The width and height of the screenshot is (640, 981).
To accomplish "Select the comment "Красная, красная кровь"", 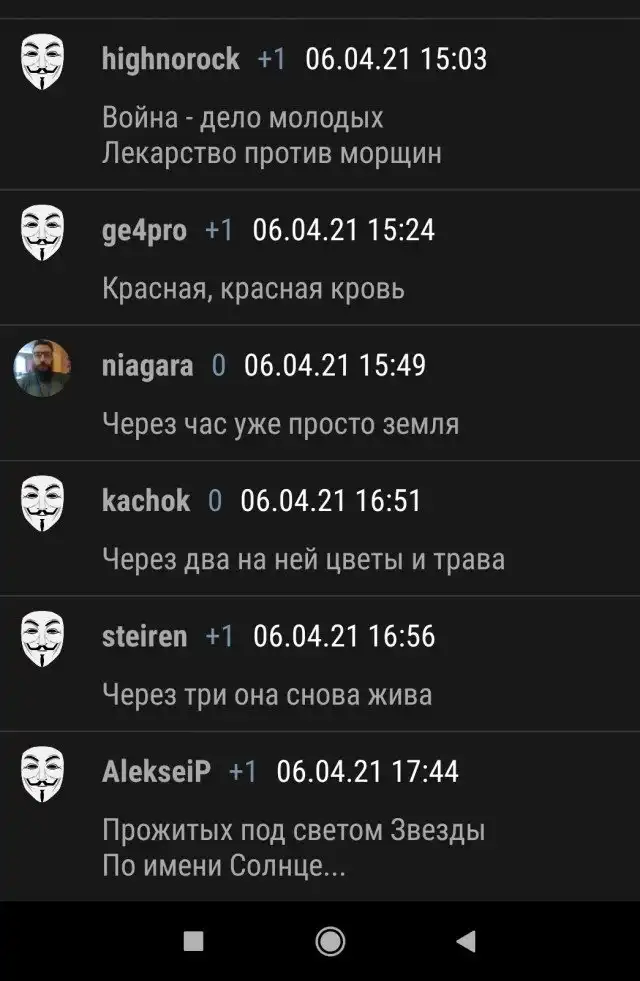I will coord(253,288).
